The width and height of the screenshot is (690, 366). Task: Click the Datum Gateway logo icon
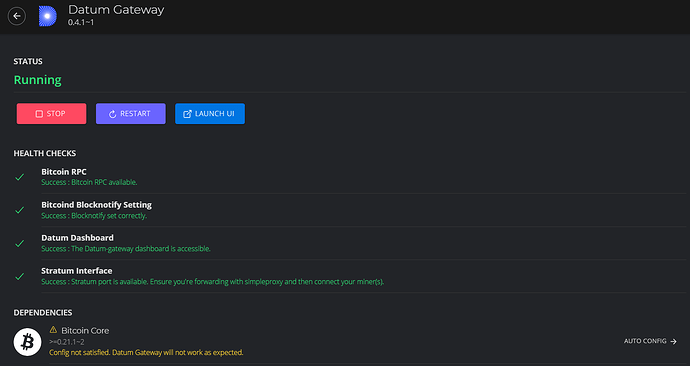coord(48,16)
